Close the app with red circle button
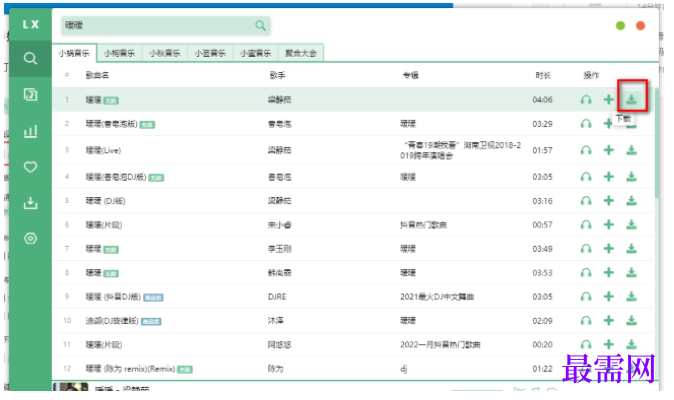Image resolution: width=674 pixels, height=400 pixels. point(640,25)
